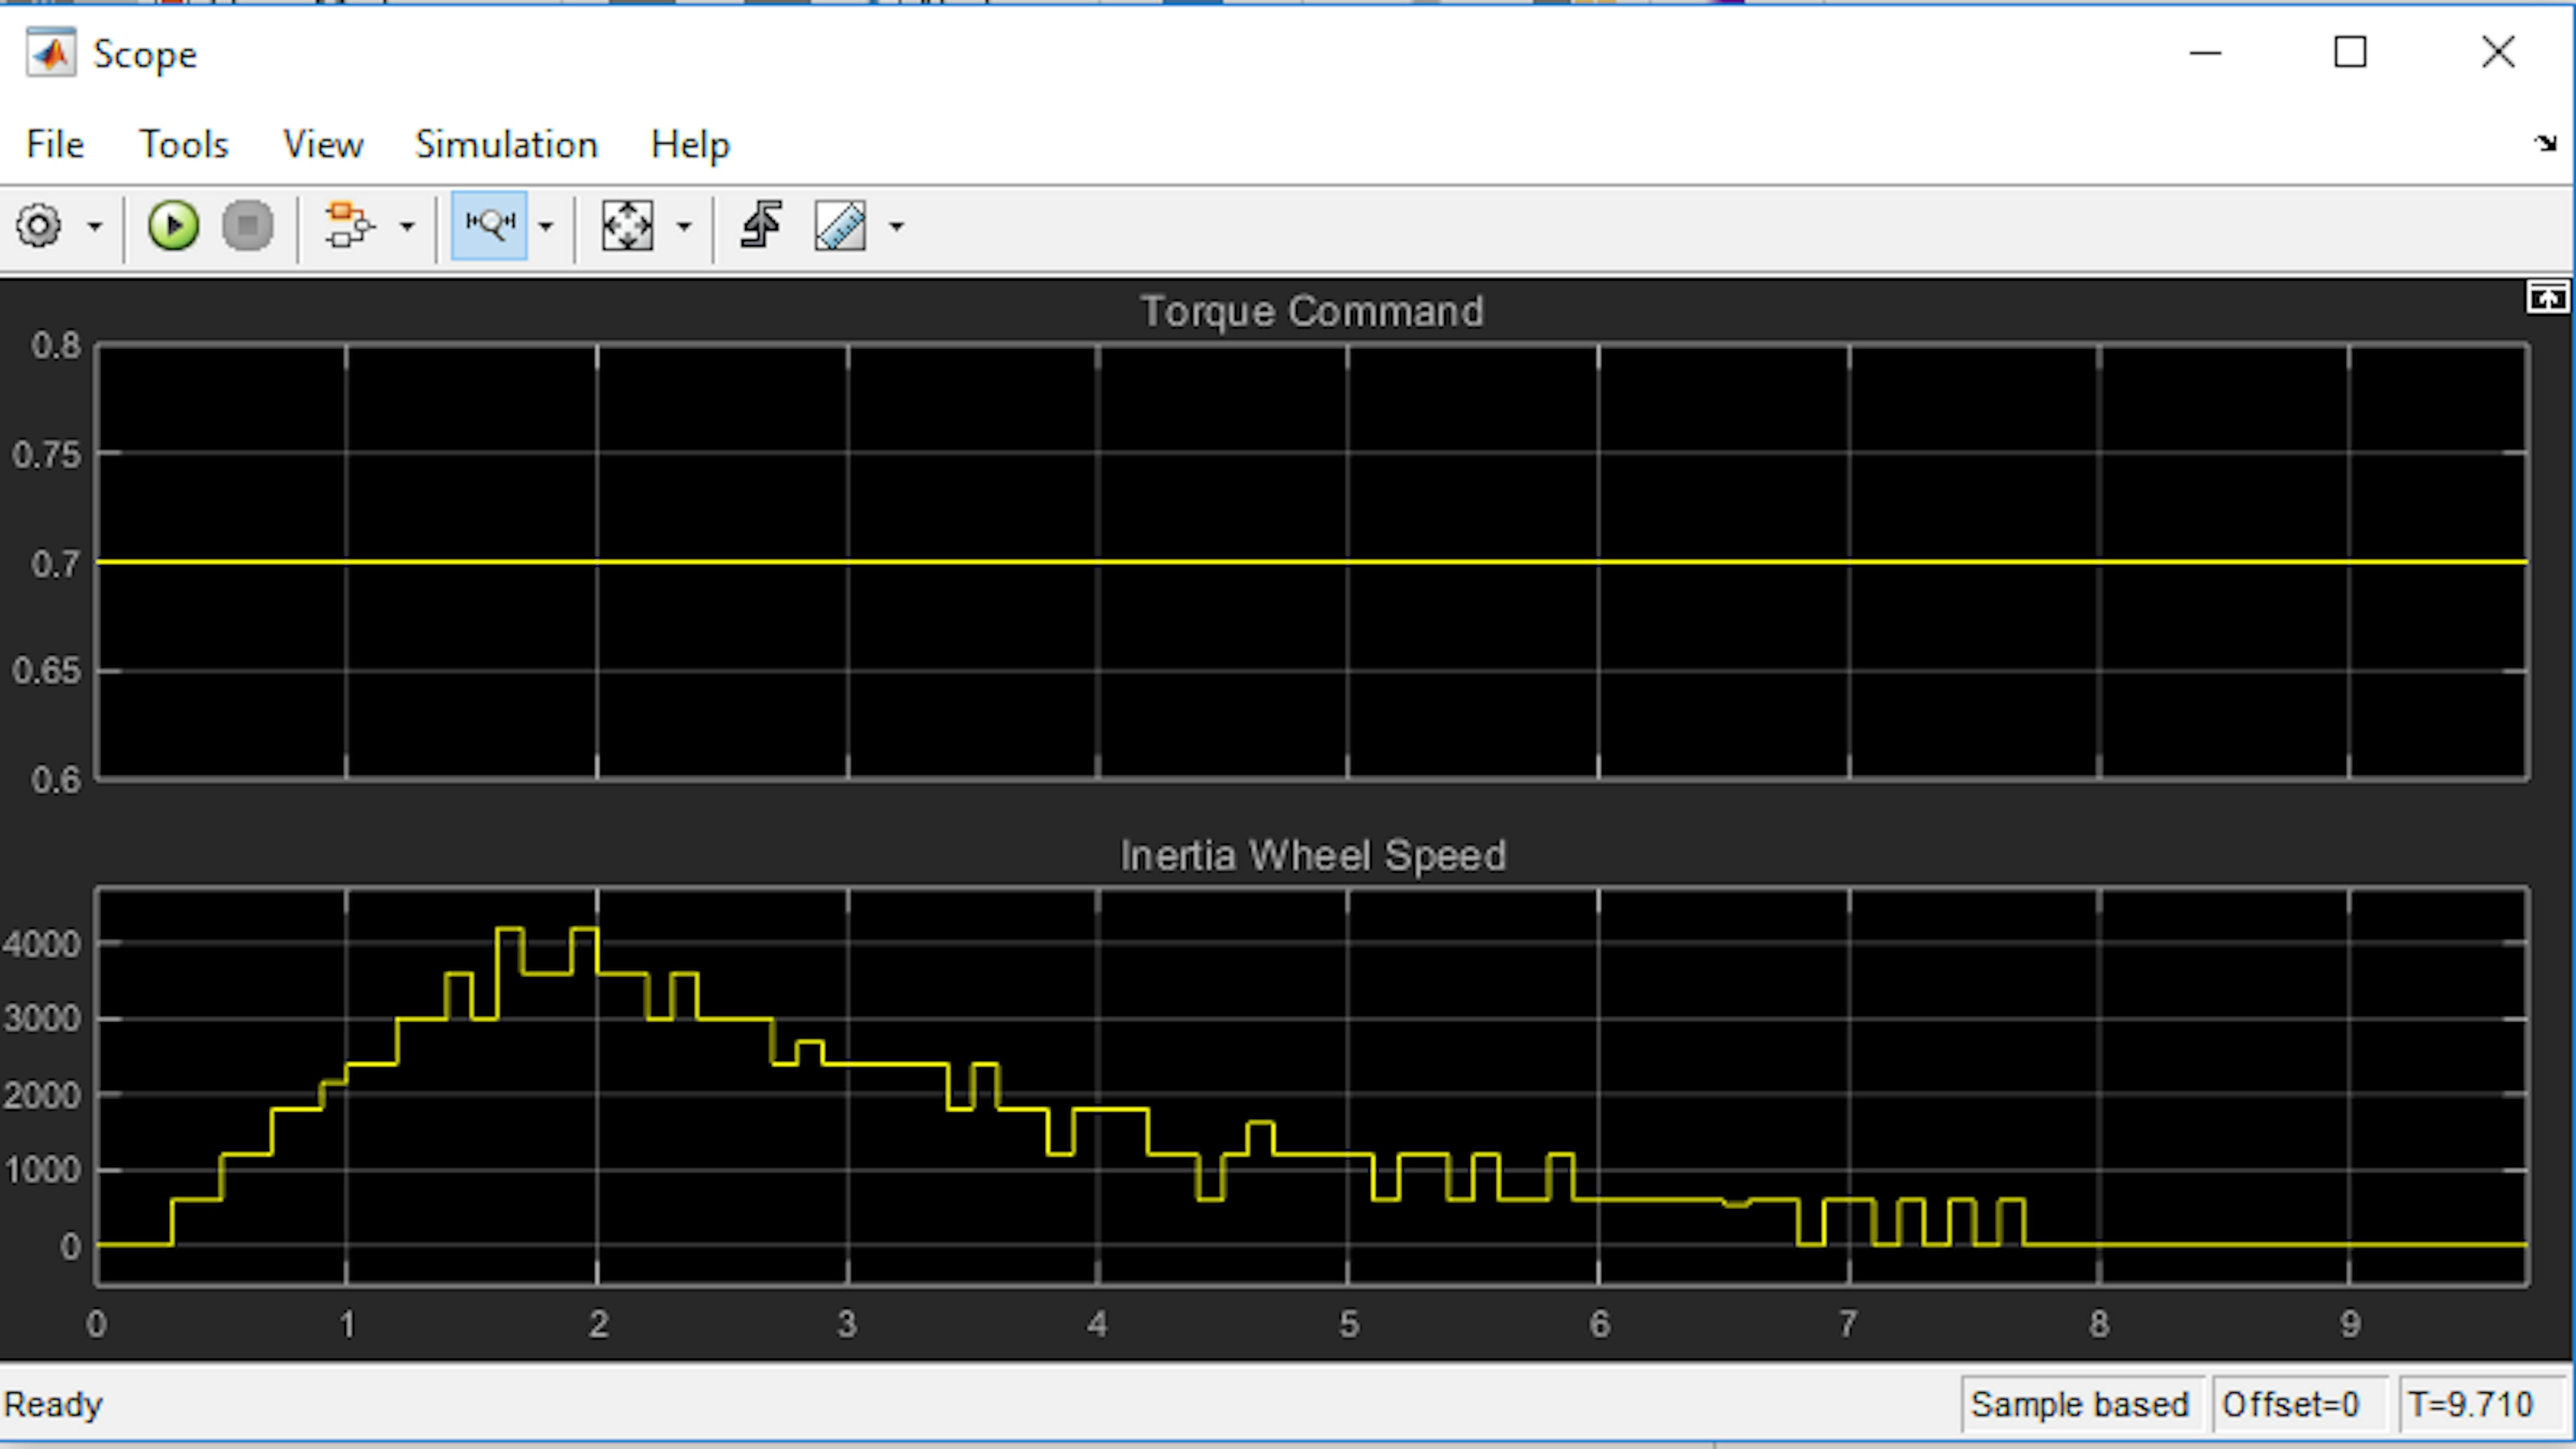This screenshot has width=2576, height=1449.
Task: Open the File menu
Action: click(55, 145)
